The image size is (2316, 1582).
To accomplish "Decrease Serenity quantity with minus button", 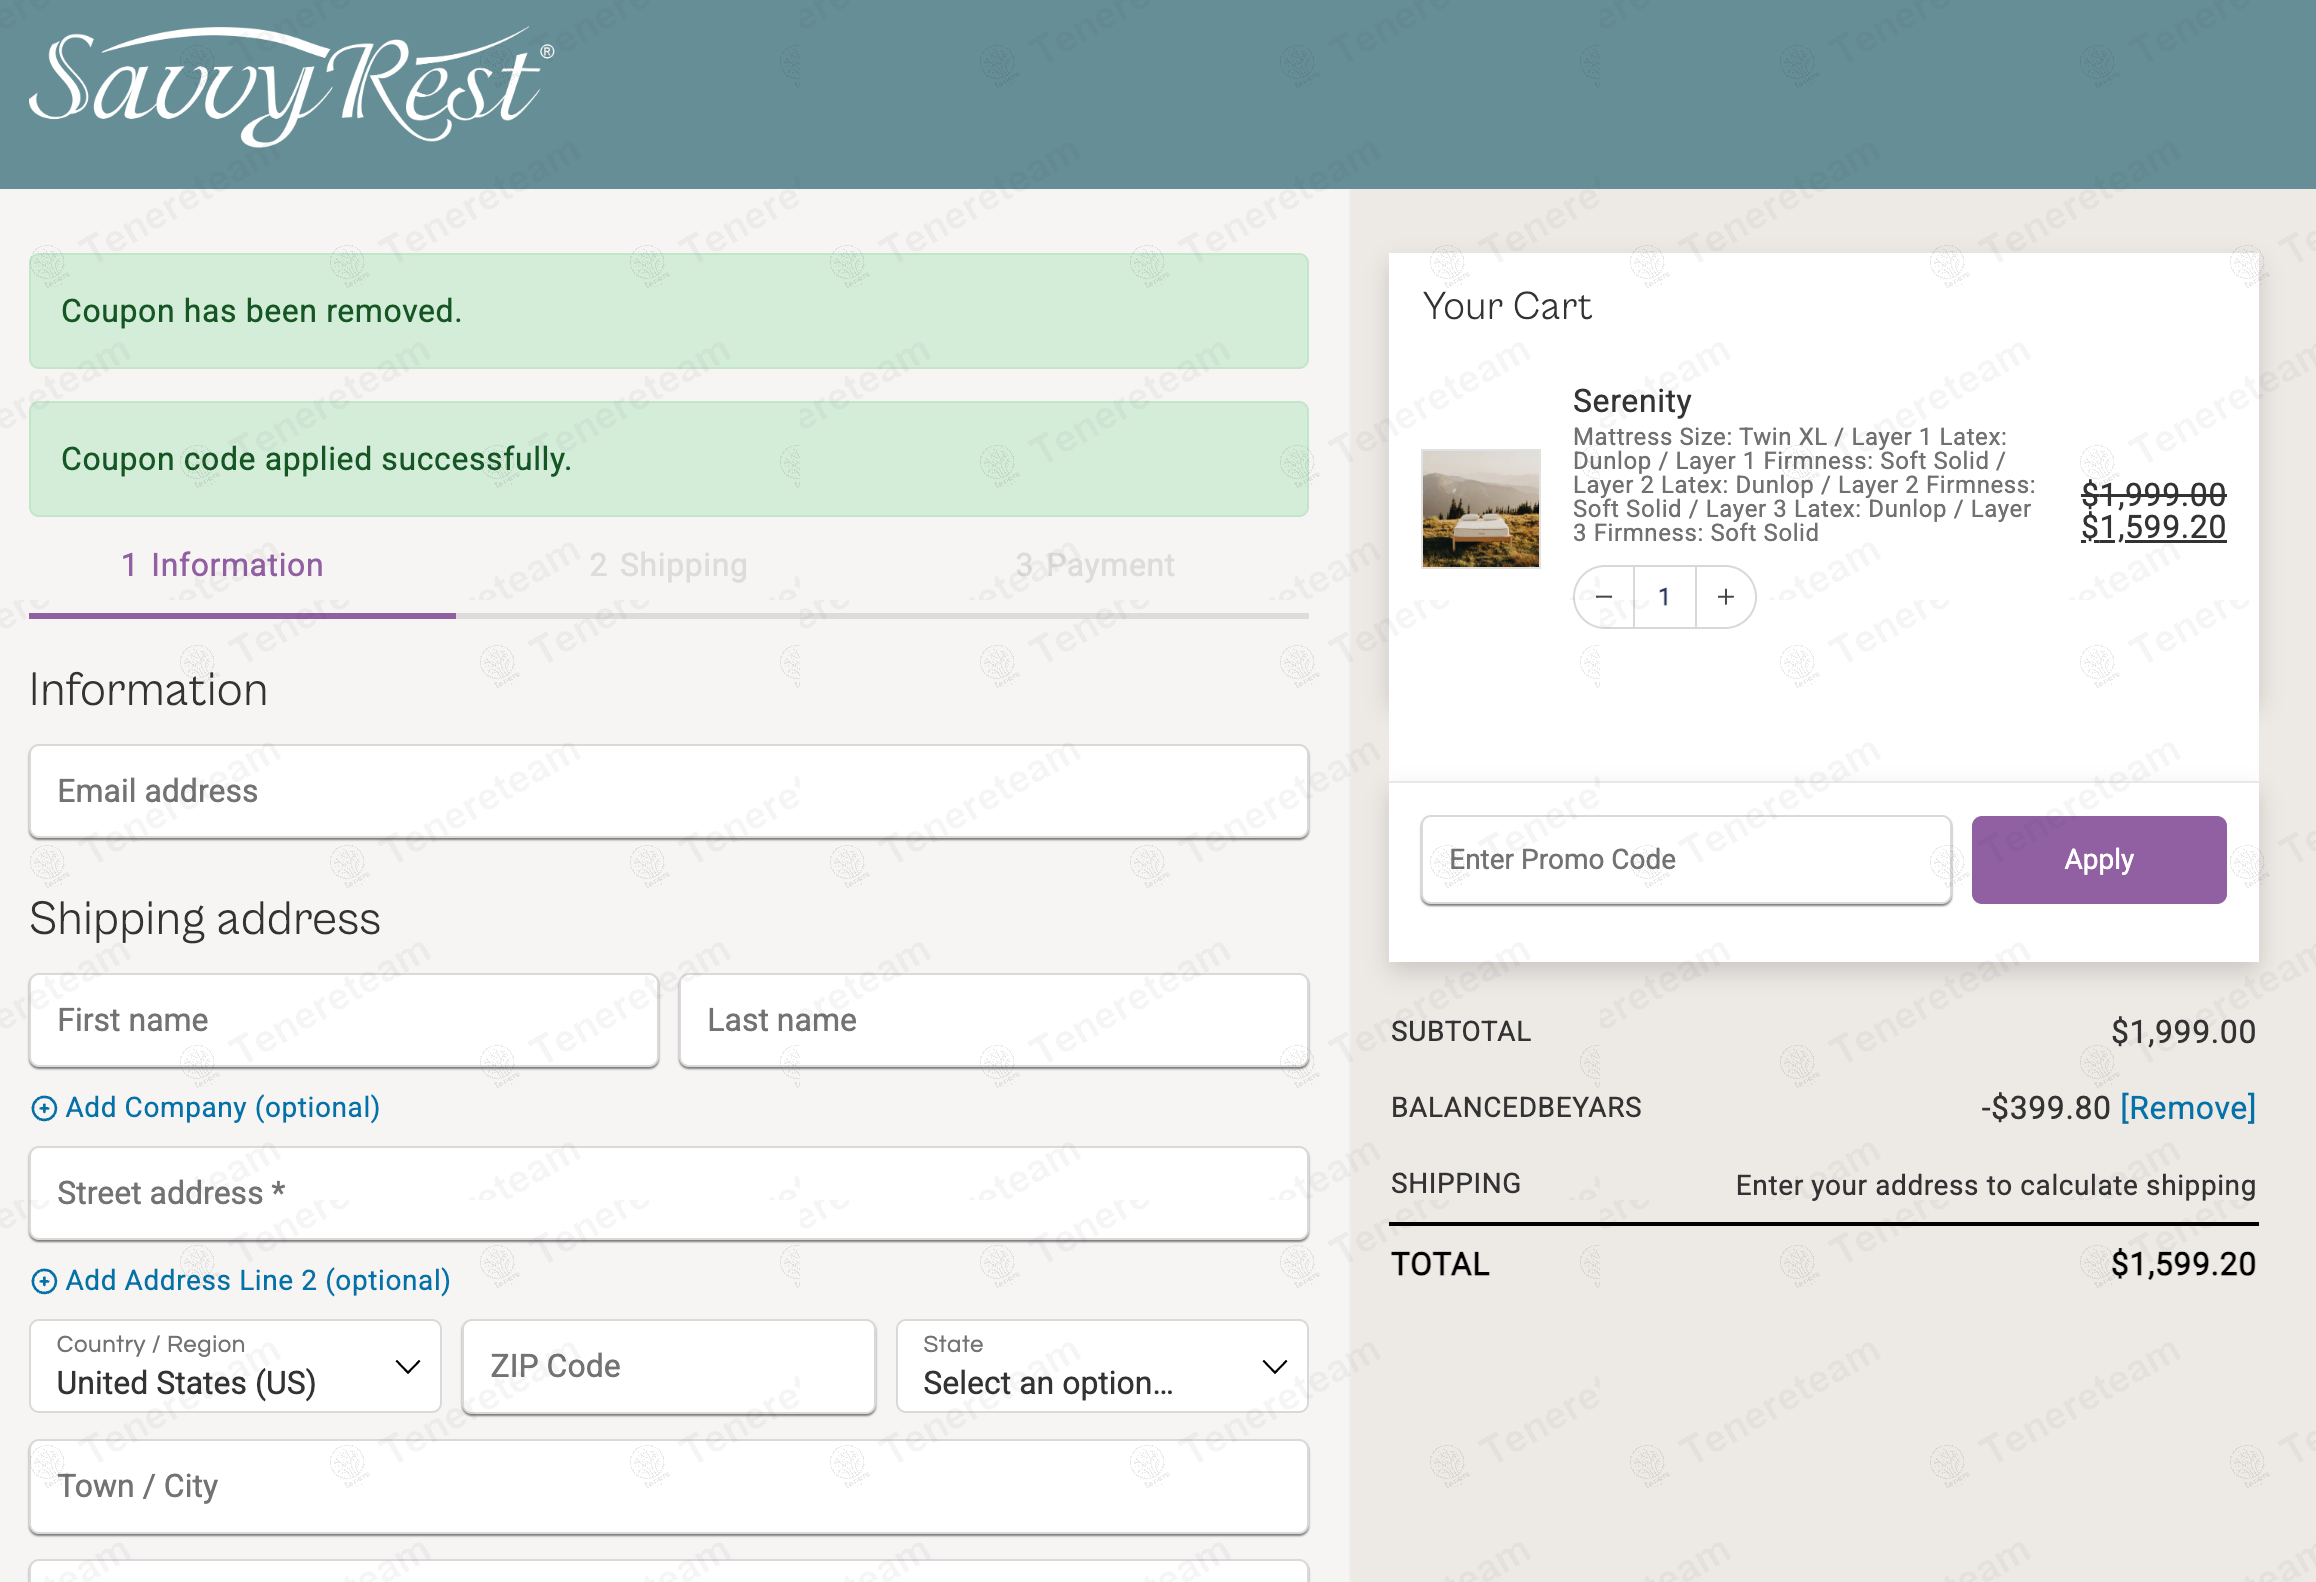I will tap(1604, 597).
